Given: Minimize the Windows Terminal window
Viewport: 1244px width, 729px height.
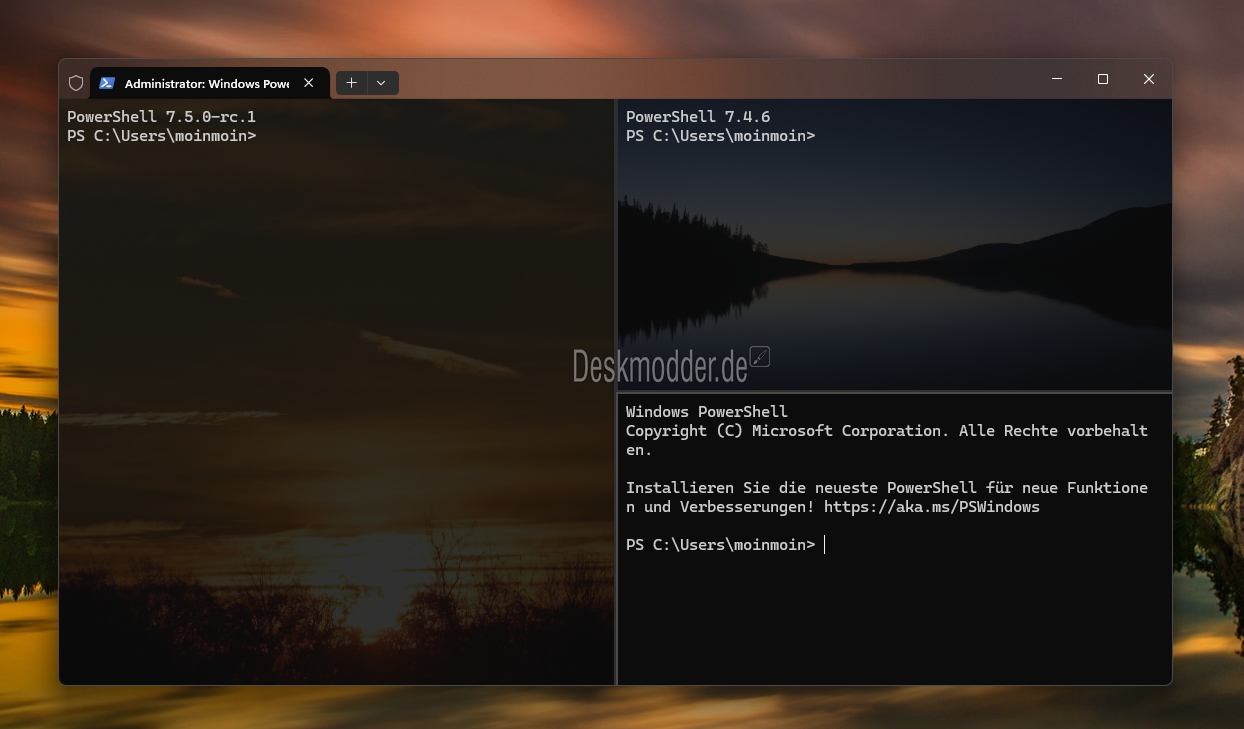Looking at the screenshot, I should click(x=1057, y=79).
